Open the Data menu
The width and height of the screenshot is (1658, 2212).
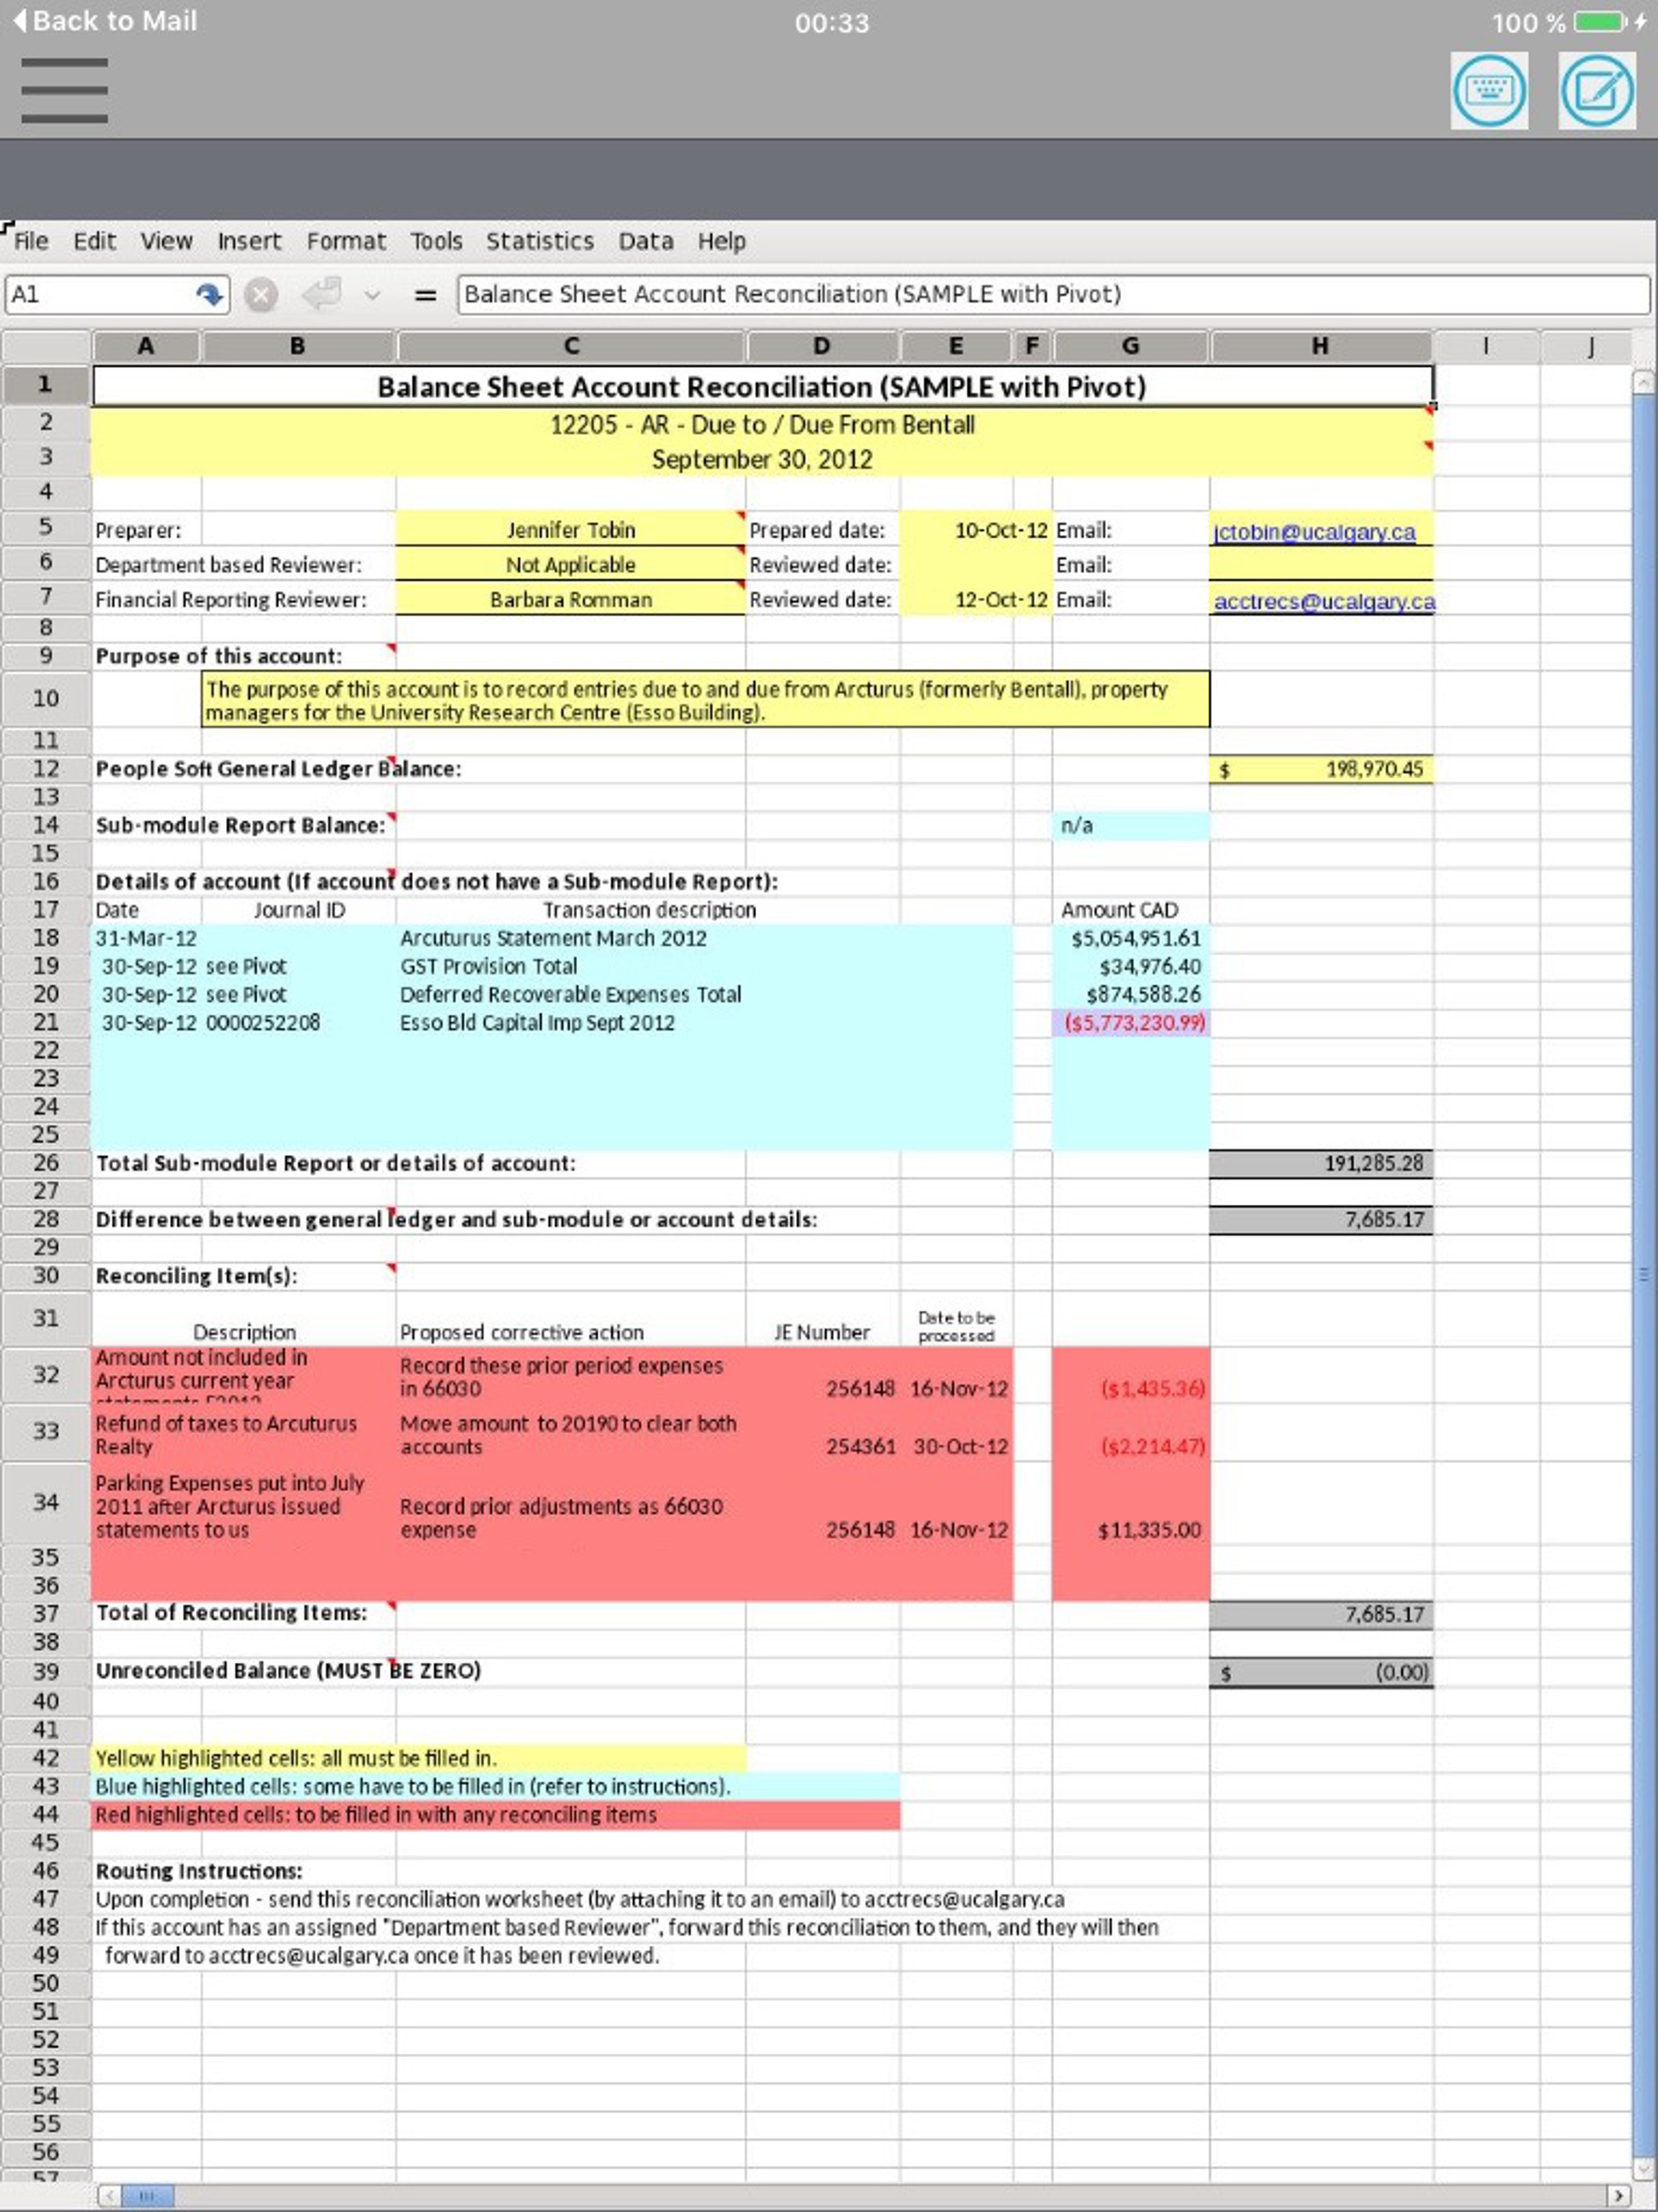click(645, 241)
